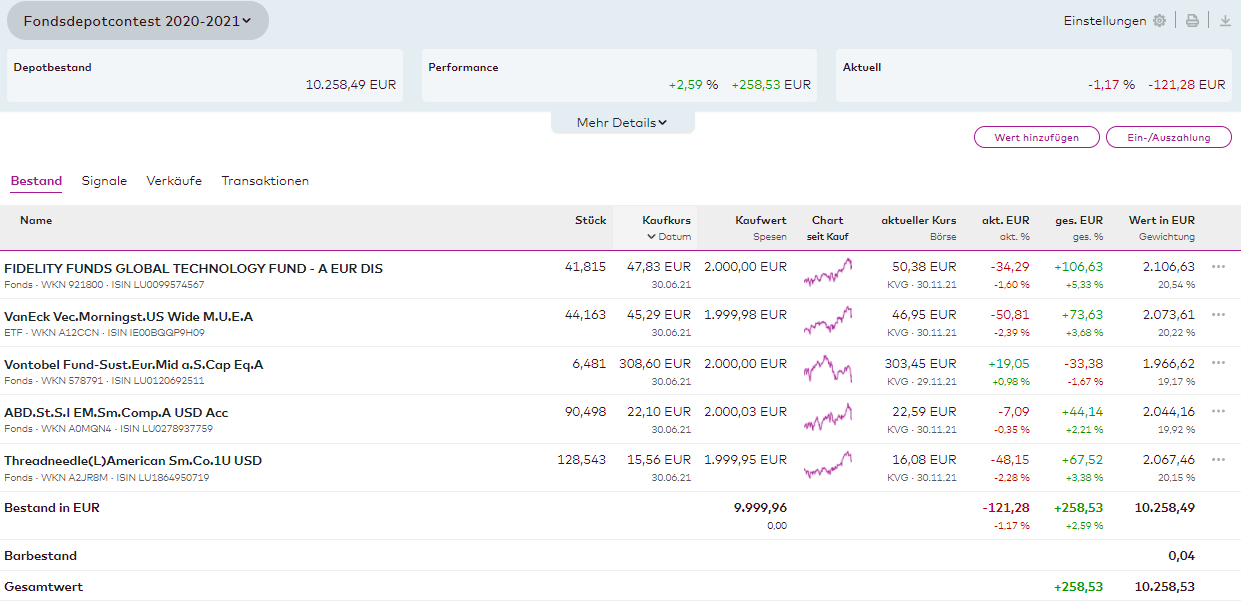Image resolution: width=1241 pixels, height=603 pixels.
Task: Open the Transaktionen tab
Action: click(265, 181)
